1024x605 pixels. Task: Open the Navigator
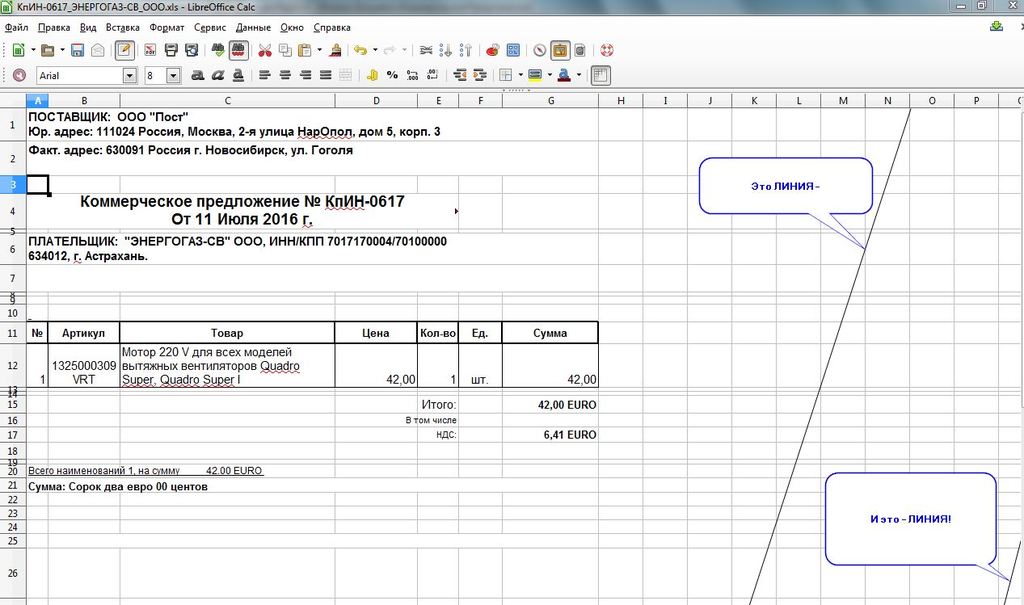pyautogui.click(x=539, y=50)
